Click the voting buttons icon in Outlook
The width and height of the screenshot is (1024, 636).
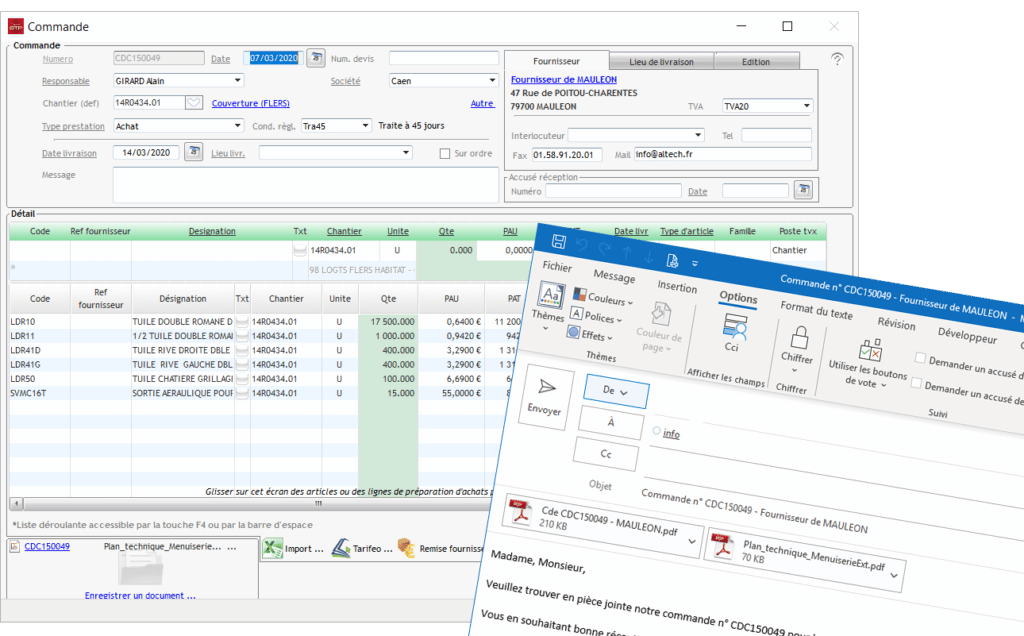click(871, 351)
